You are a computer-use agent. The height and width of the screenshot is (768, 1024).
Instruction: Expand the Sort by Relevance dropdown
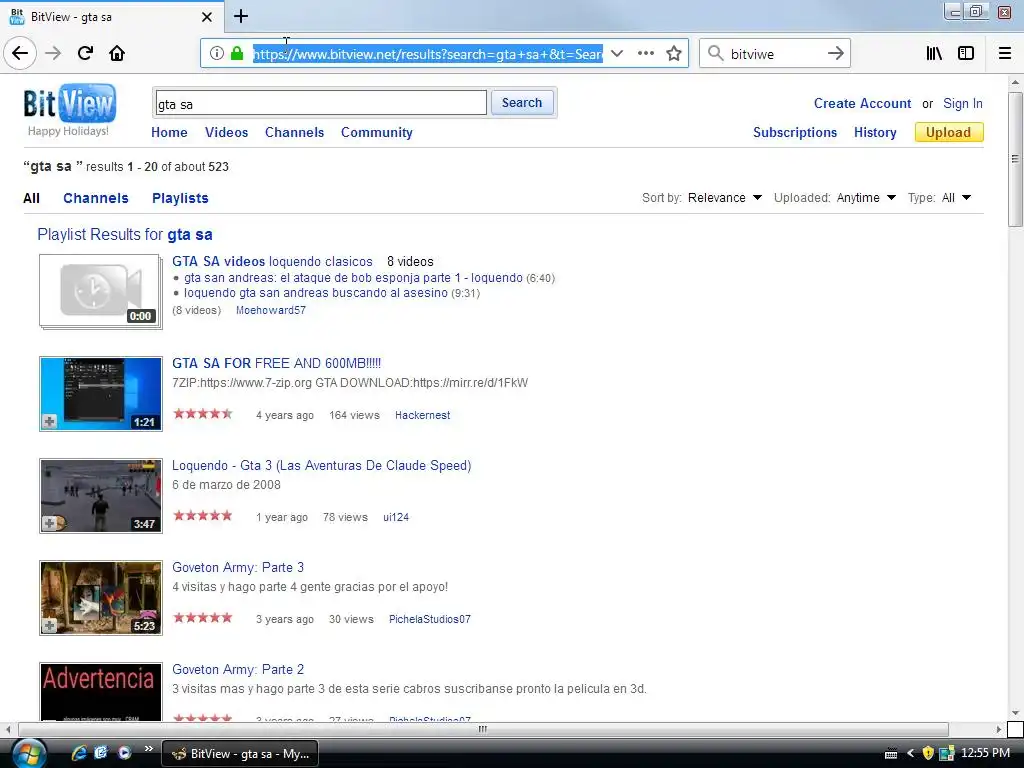point(725,197)
